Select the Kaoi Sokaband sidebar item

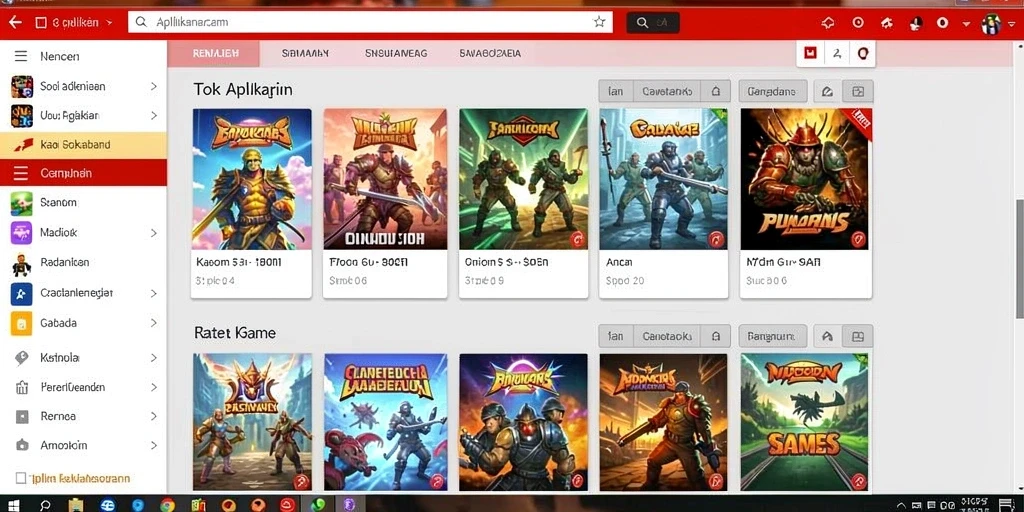[x=84, y=144]
